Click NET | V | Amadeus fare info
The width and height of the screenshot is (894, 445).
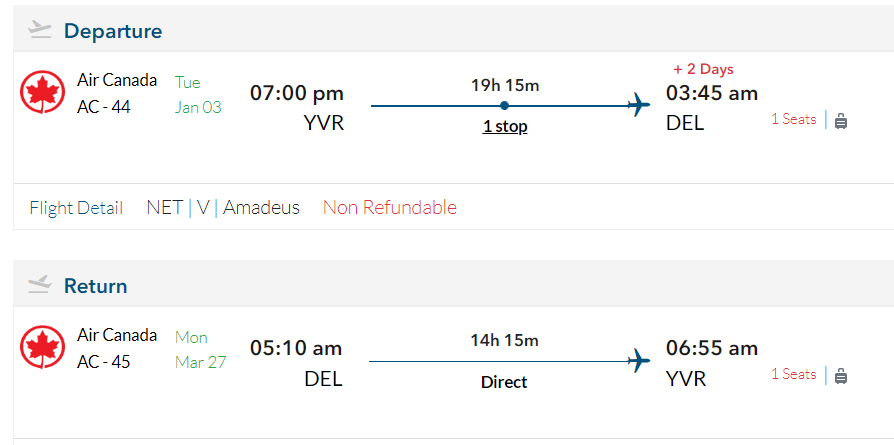pos(223,208)
